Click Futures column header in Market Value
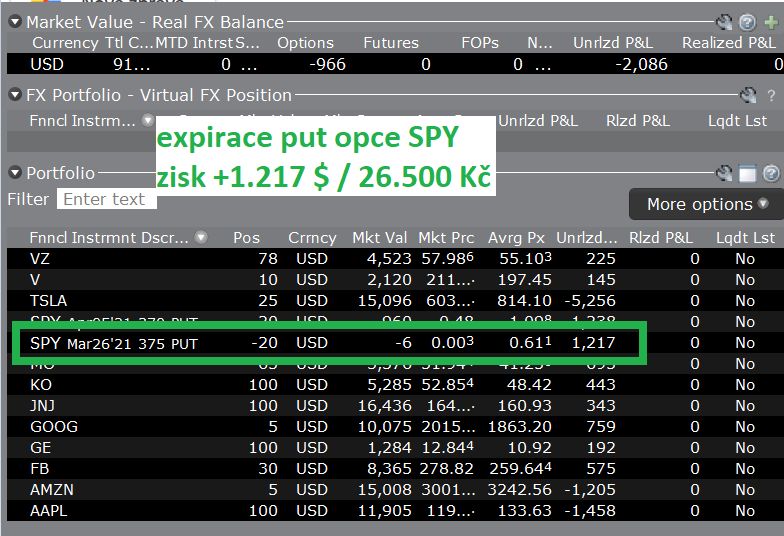Viewport: 784px width, 536px height. (x=391, y=43)
